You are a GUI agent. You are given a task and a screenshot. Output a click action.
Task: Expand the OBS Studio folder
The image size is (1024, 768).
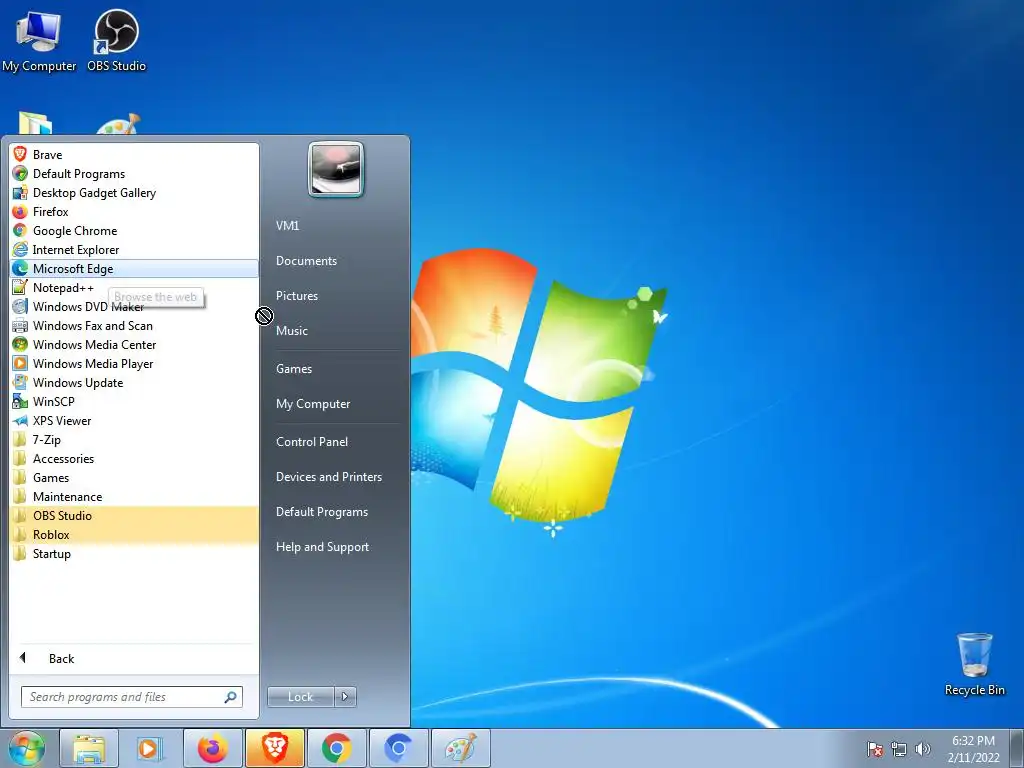(134, 515)
